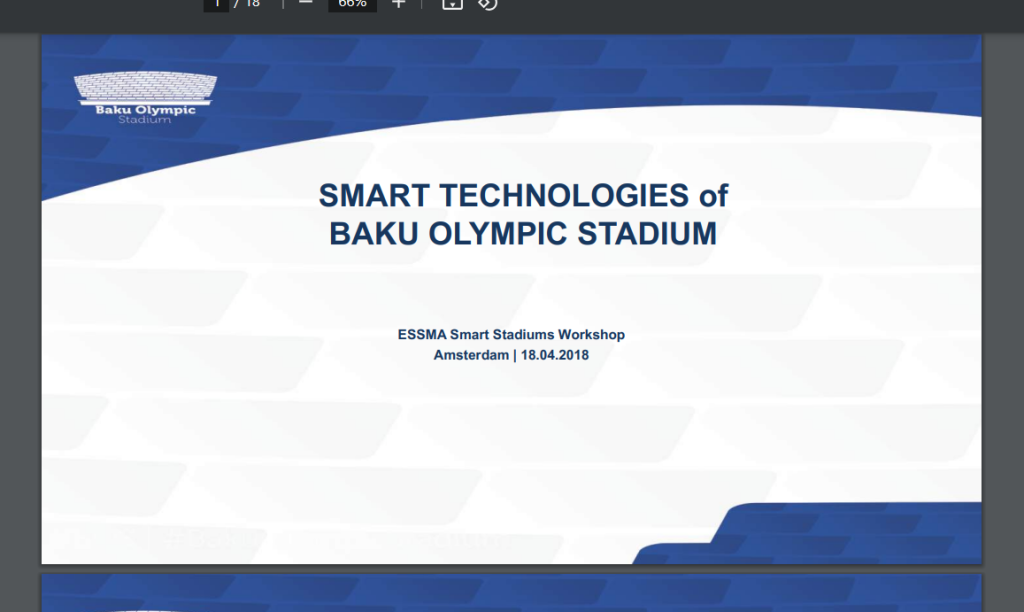The image size is (1024, 612).
Task: Click the text "ESSMA Smart Stadiums Workshop"
Action: [511, 334]
